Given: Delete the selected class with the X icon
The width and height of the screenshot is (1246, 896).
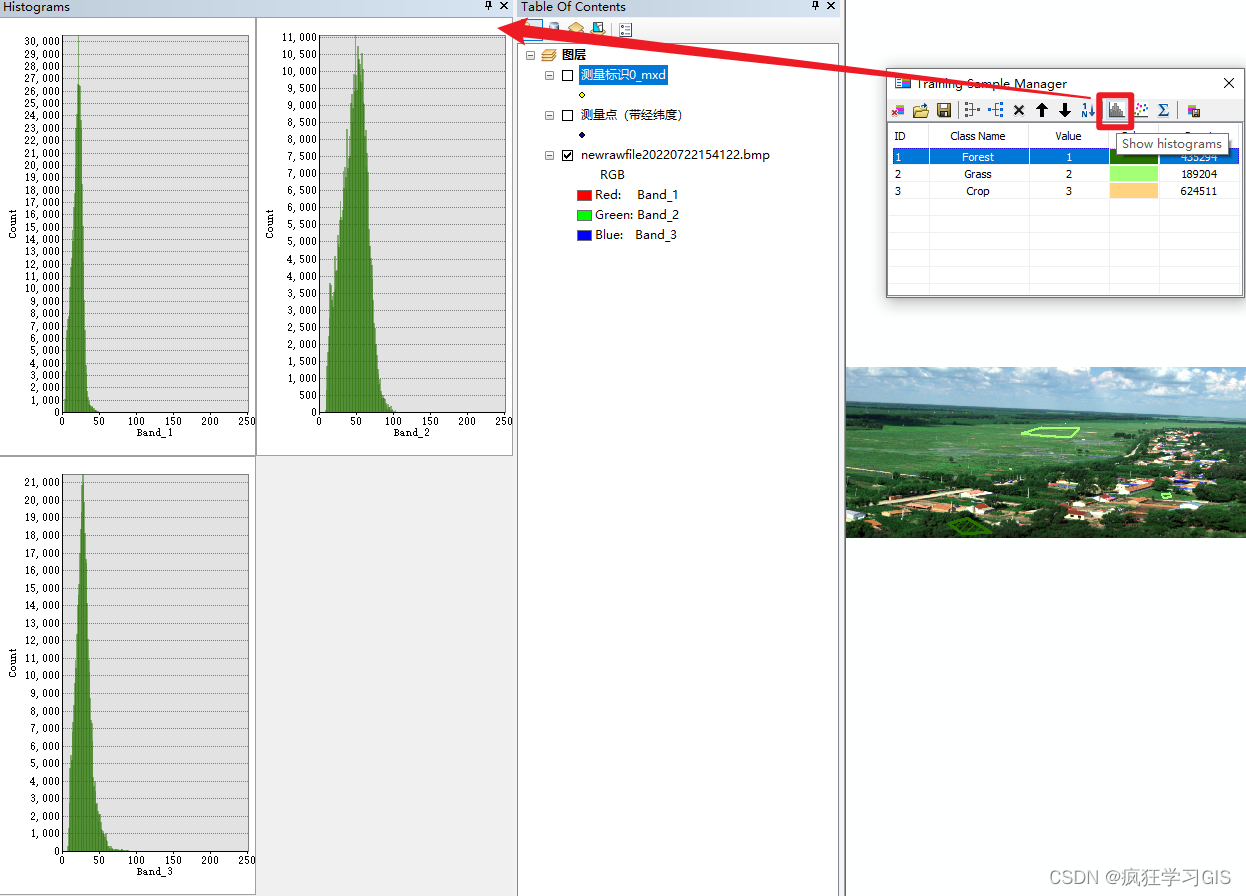Looking at the screenshot, I should [1019, 110].
